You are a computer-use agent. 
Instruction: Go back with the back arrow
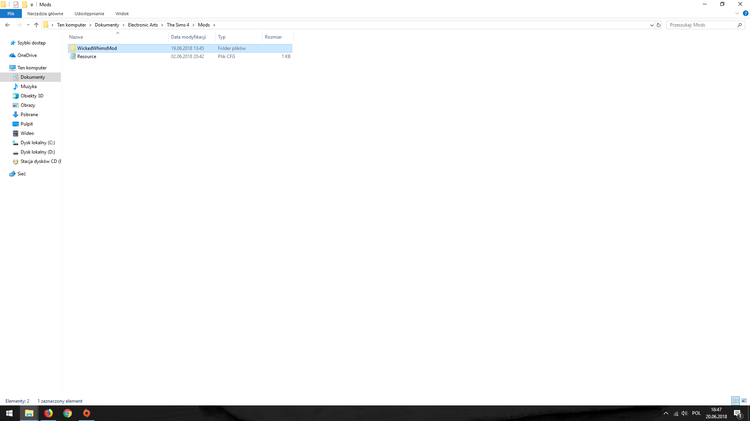click(x=7, y=25)
